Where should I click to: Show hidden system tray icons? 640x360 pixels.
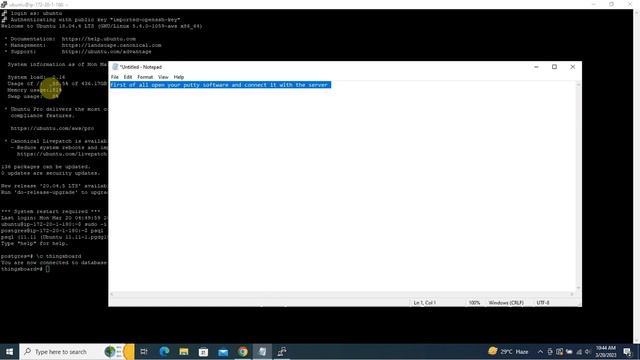pyautogui.click(x=540, y=352)
